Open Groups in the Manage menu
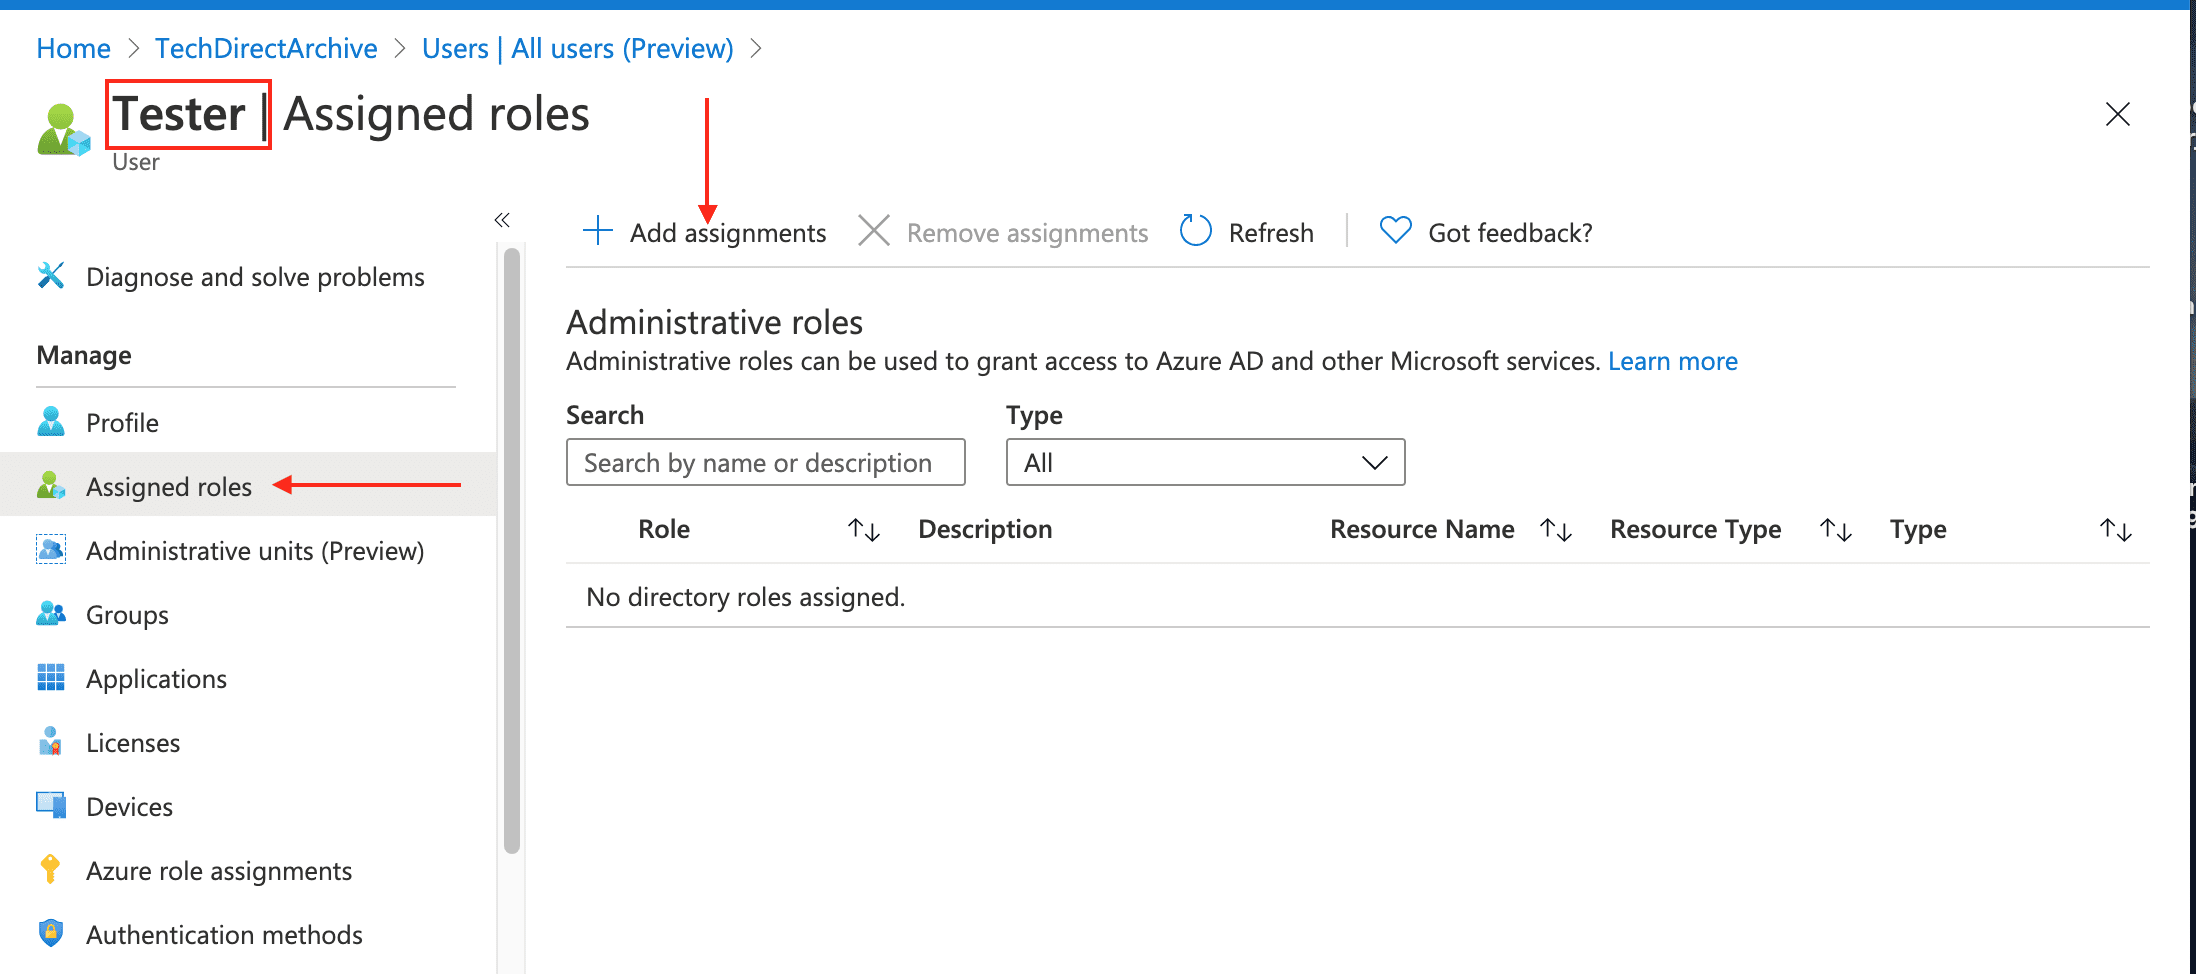The height and width of the screenshot is (974, 2196). (127, 615)
